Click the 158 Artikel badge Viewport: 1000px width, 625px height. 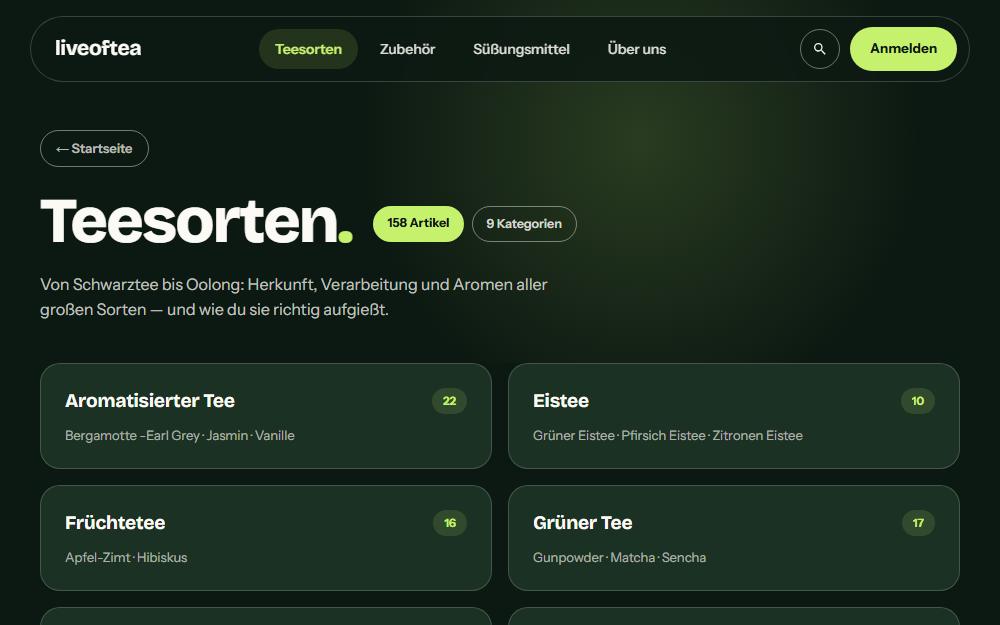tap(418, 223)
